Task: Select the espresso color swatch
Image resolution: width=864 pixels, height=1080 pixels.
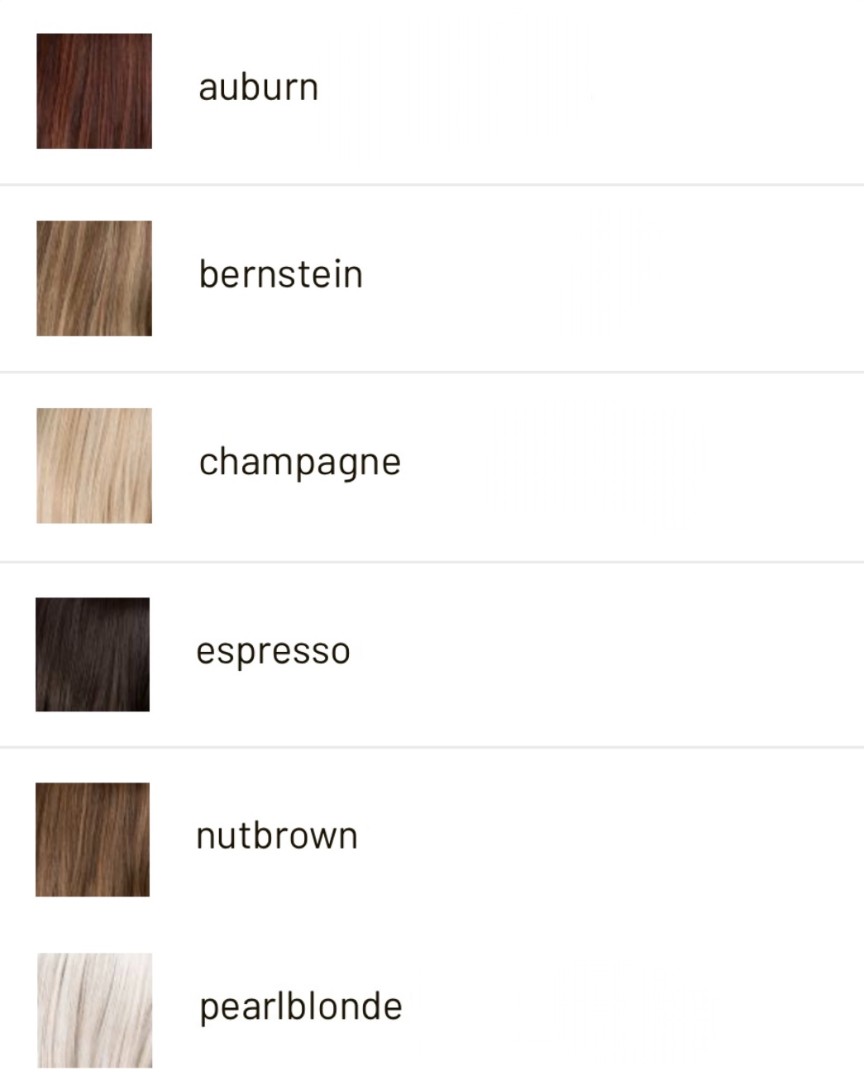Action: click(x=92, y=654)
